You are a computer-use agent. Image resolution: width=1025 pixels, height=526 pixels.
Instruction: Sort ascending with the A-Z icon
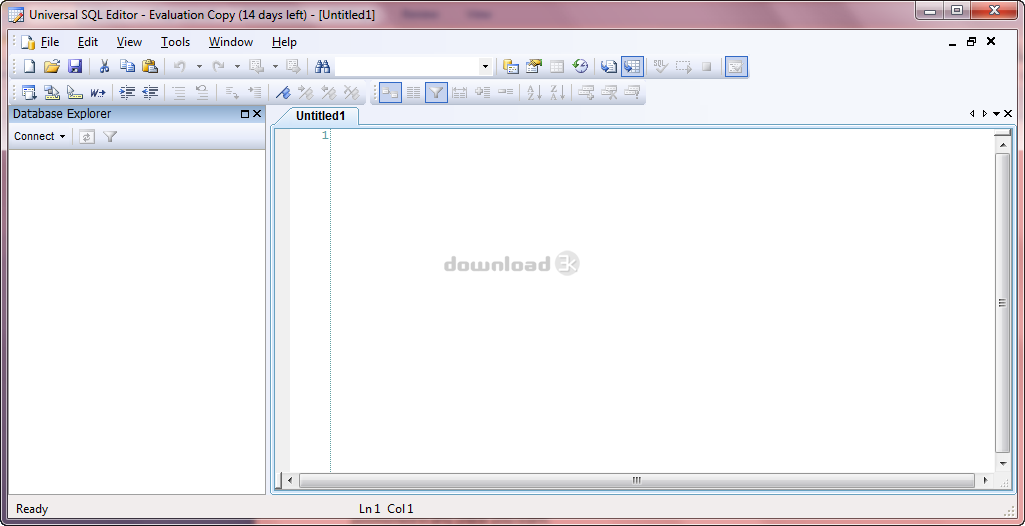535,93
